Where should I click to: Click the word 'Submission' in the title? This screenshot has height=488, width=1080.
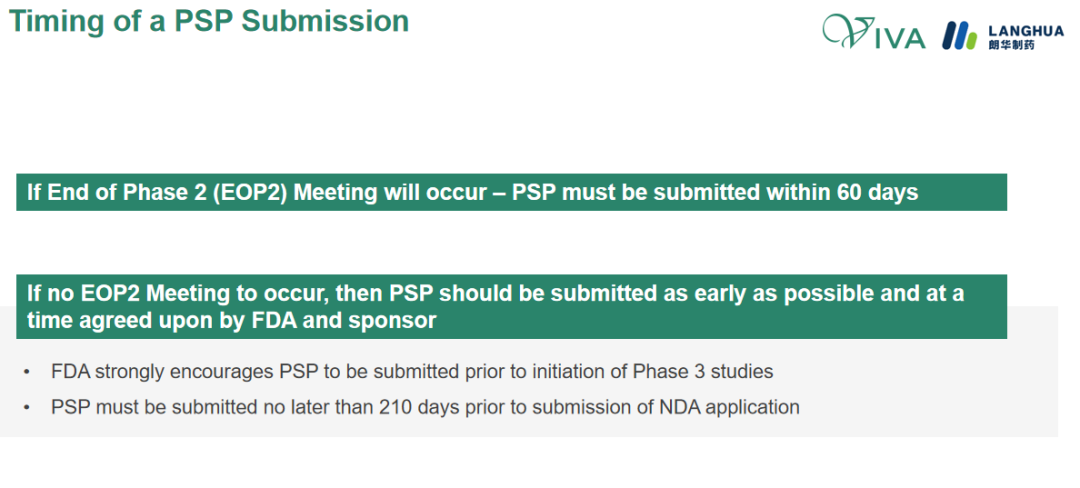(x=325, y=21)
